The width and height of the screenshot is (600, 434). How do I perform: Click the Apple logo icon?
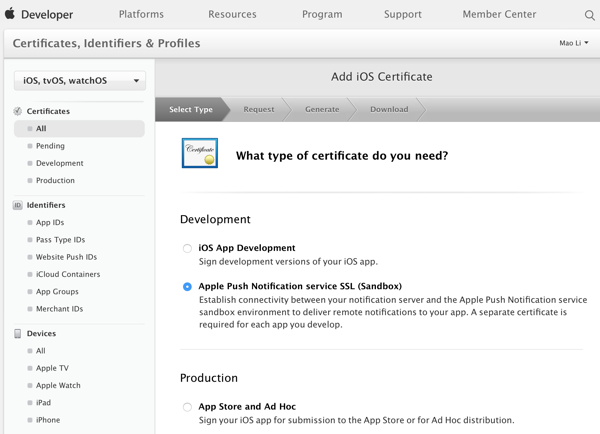point(11,14)
